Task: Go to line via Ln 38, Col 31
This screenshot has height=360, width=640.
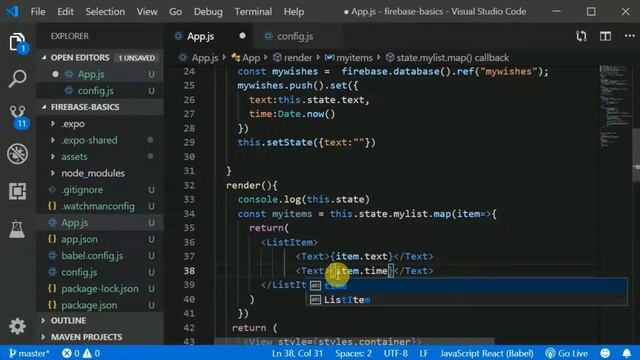Action: pos(297,353)
